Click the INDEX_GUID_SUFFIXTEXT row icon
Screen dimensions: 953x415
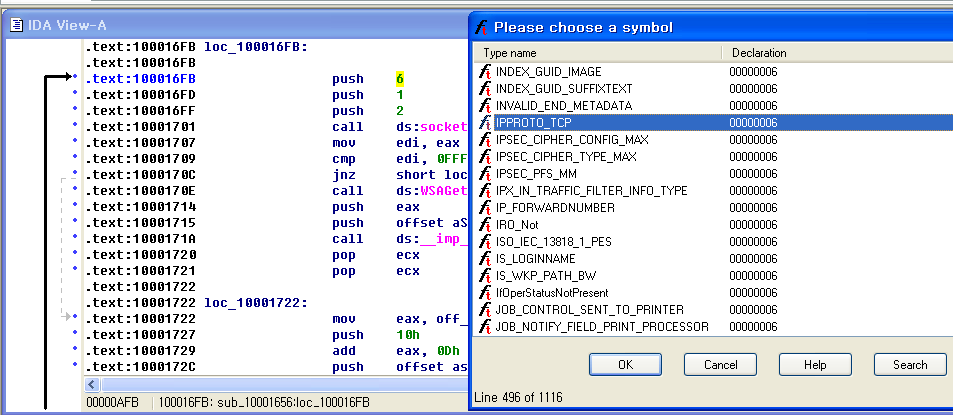[x=484, y=89]
